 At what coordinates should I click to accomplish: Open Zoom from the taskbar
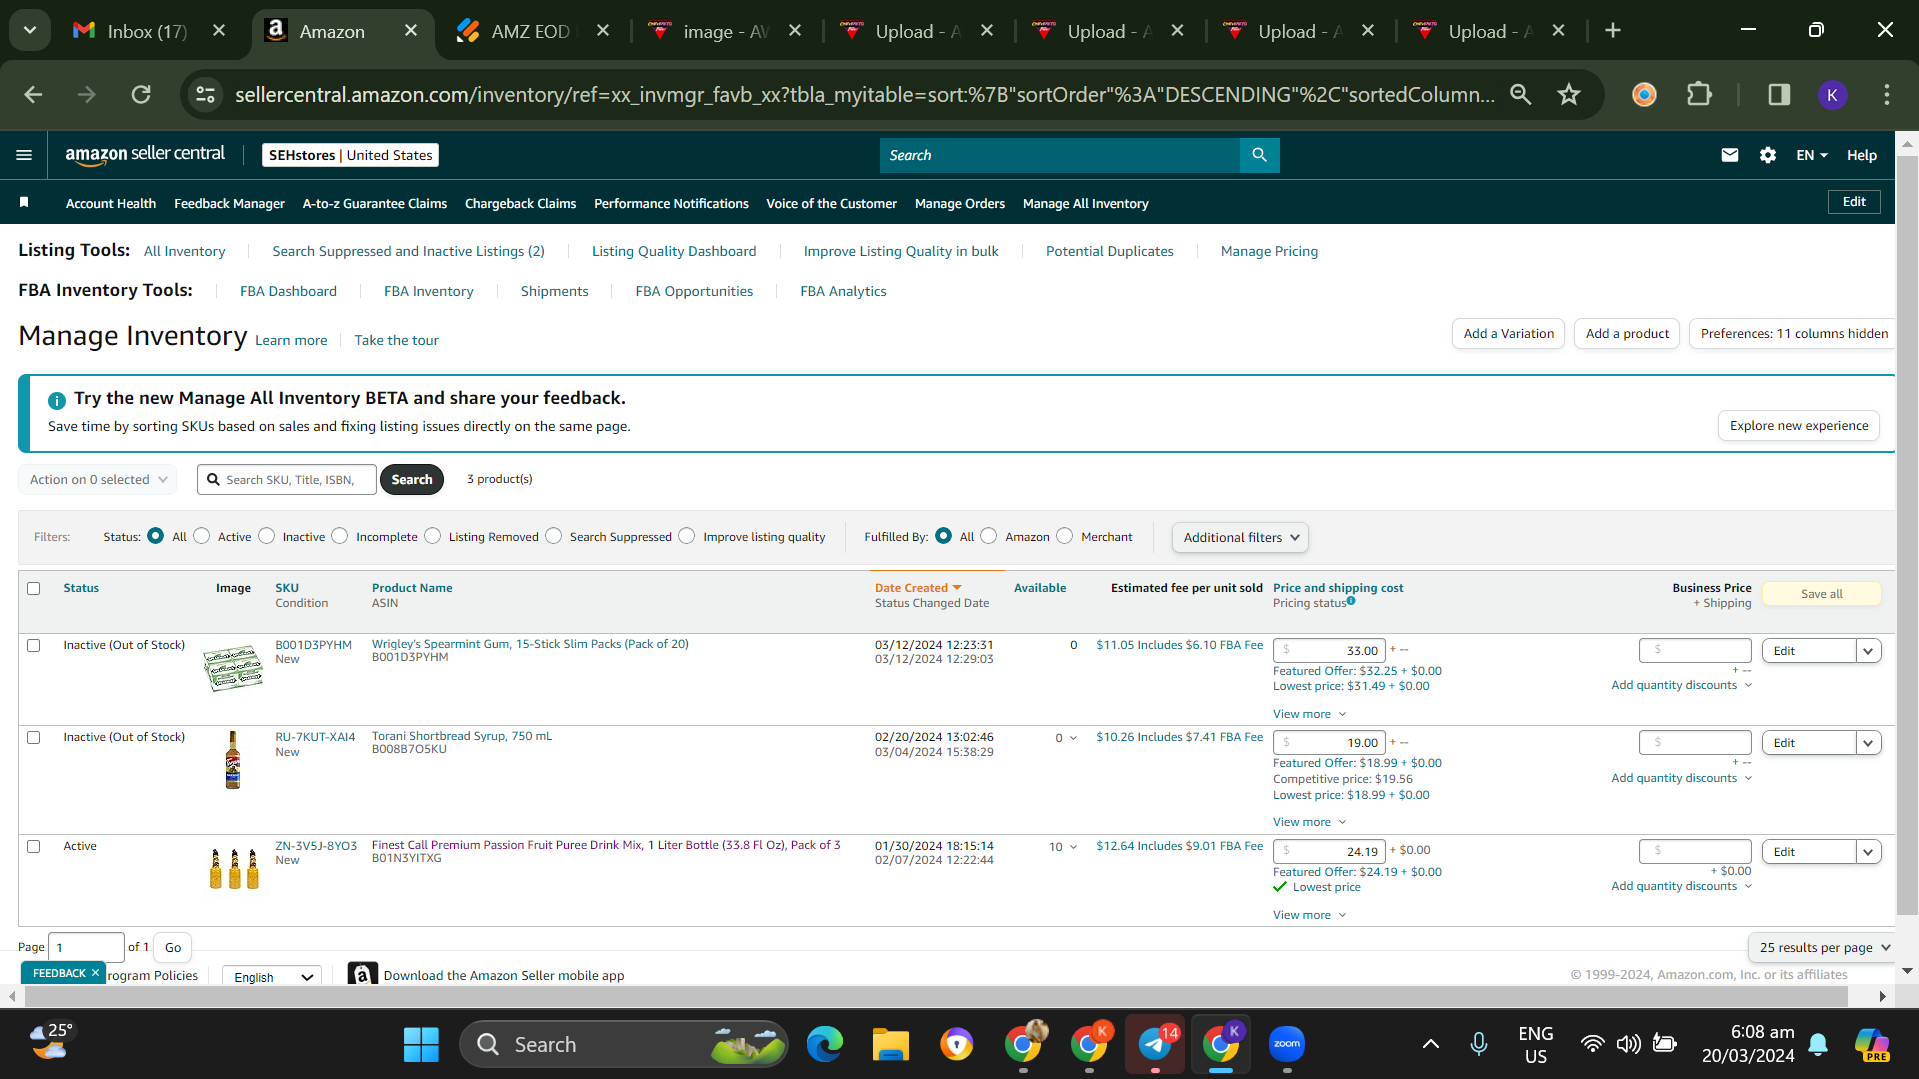[1287, 1045]
